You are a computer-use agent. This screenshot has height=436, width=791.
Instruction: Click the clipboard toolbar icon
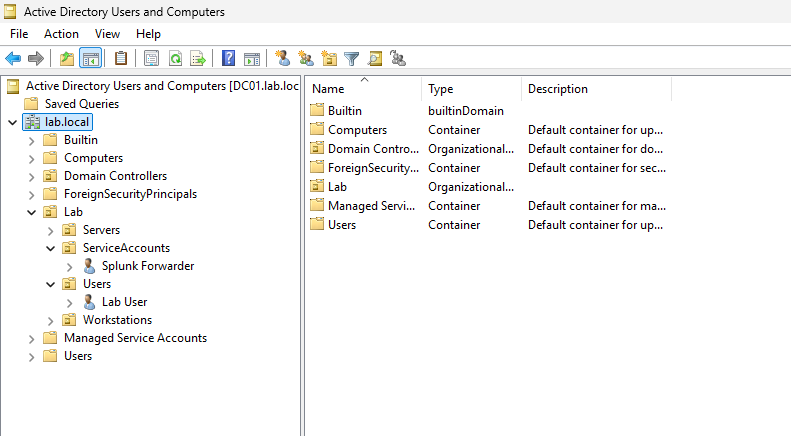121,59
